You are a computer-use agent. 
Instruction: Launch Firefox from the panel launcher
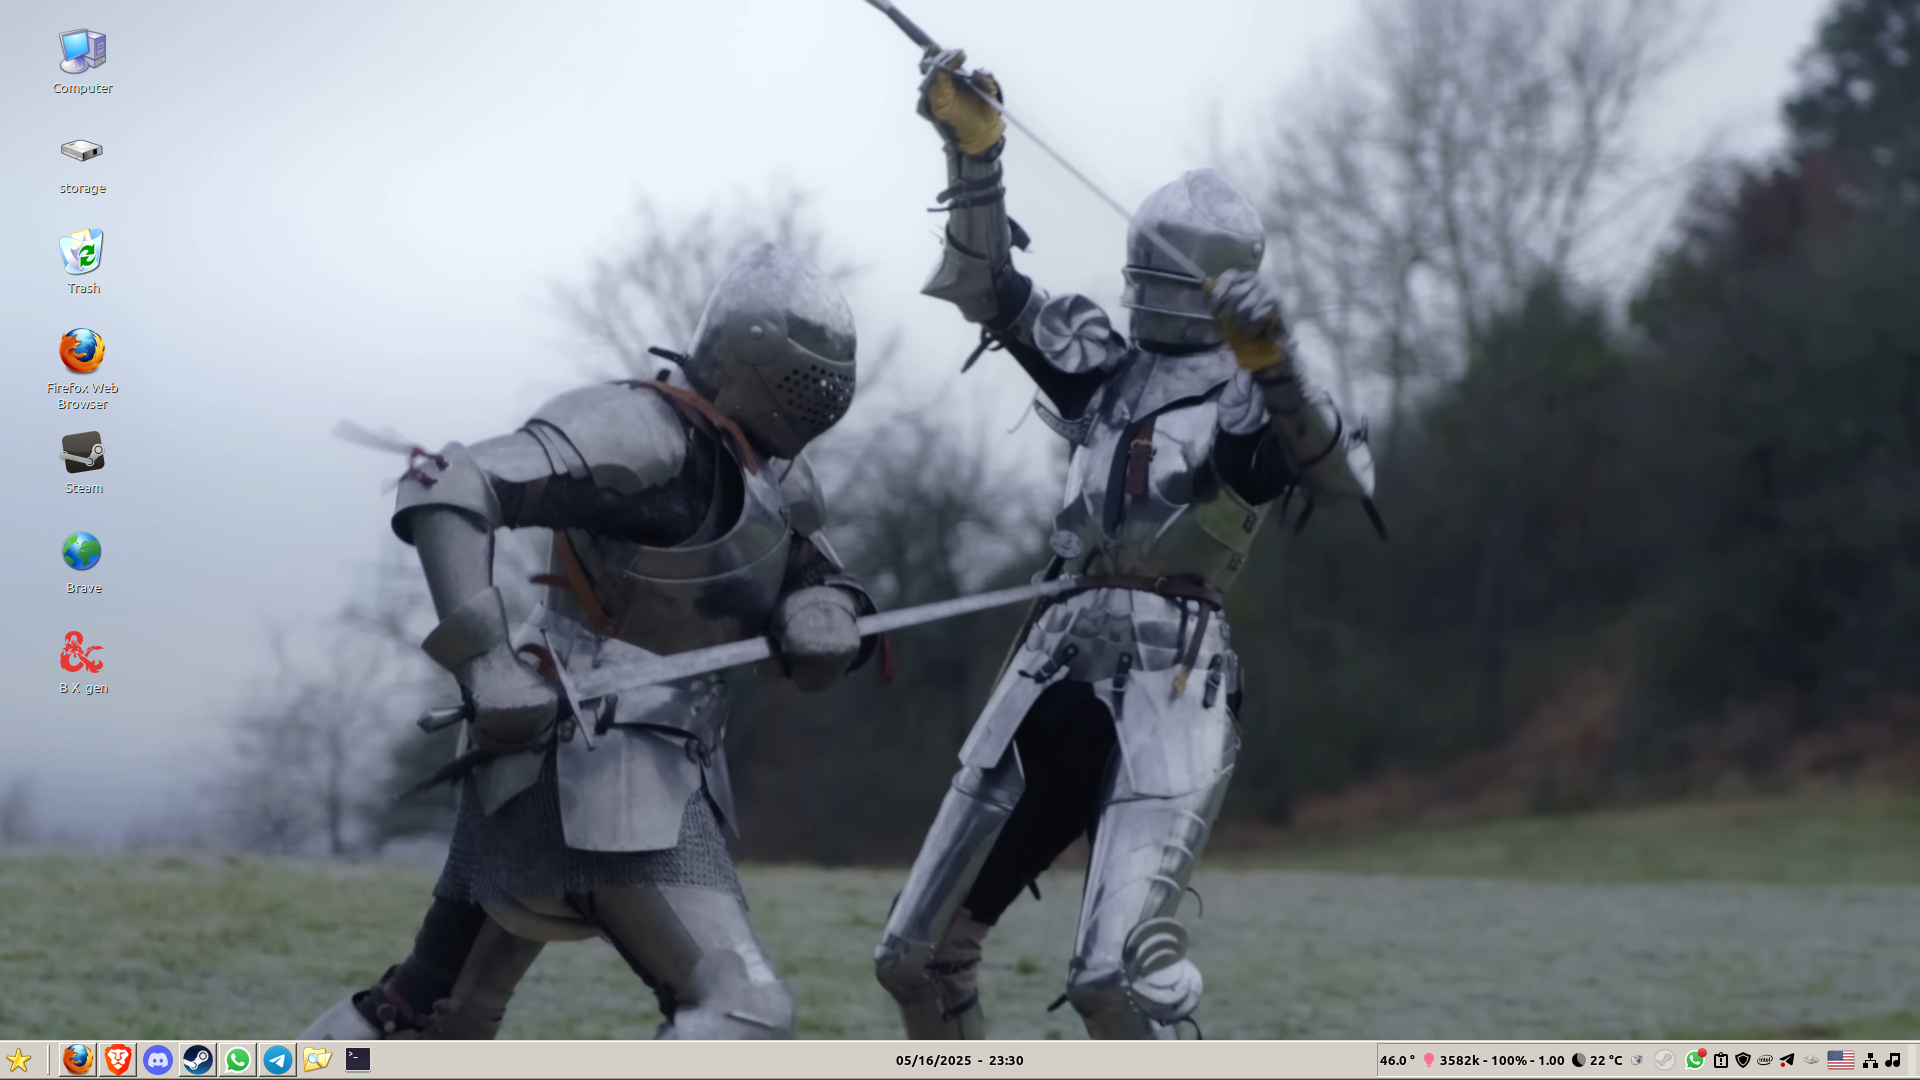(x=78, y=1060)
